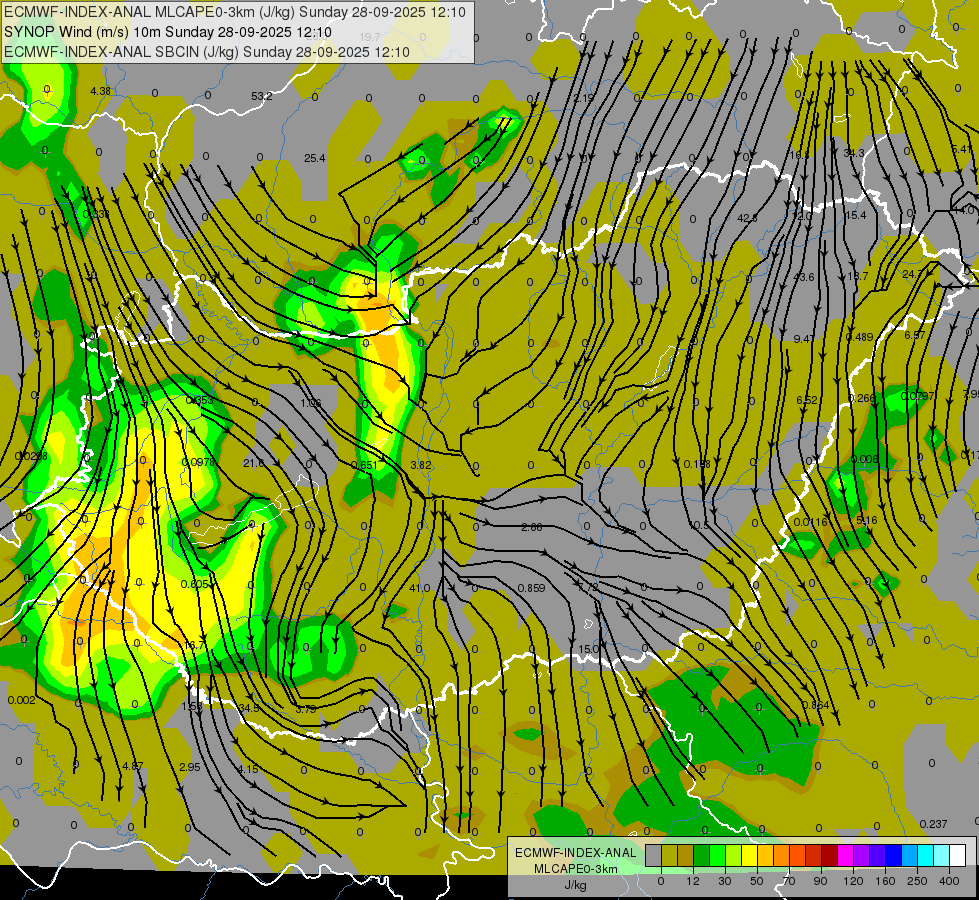The height and width of the screenshot is (900, 979).
Task: Click the map value 6.52
Action: pos(807,400)
